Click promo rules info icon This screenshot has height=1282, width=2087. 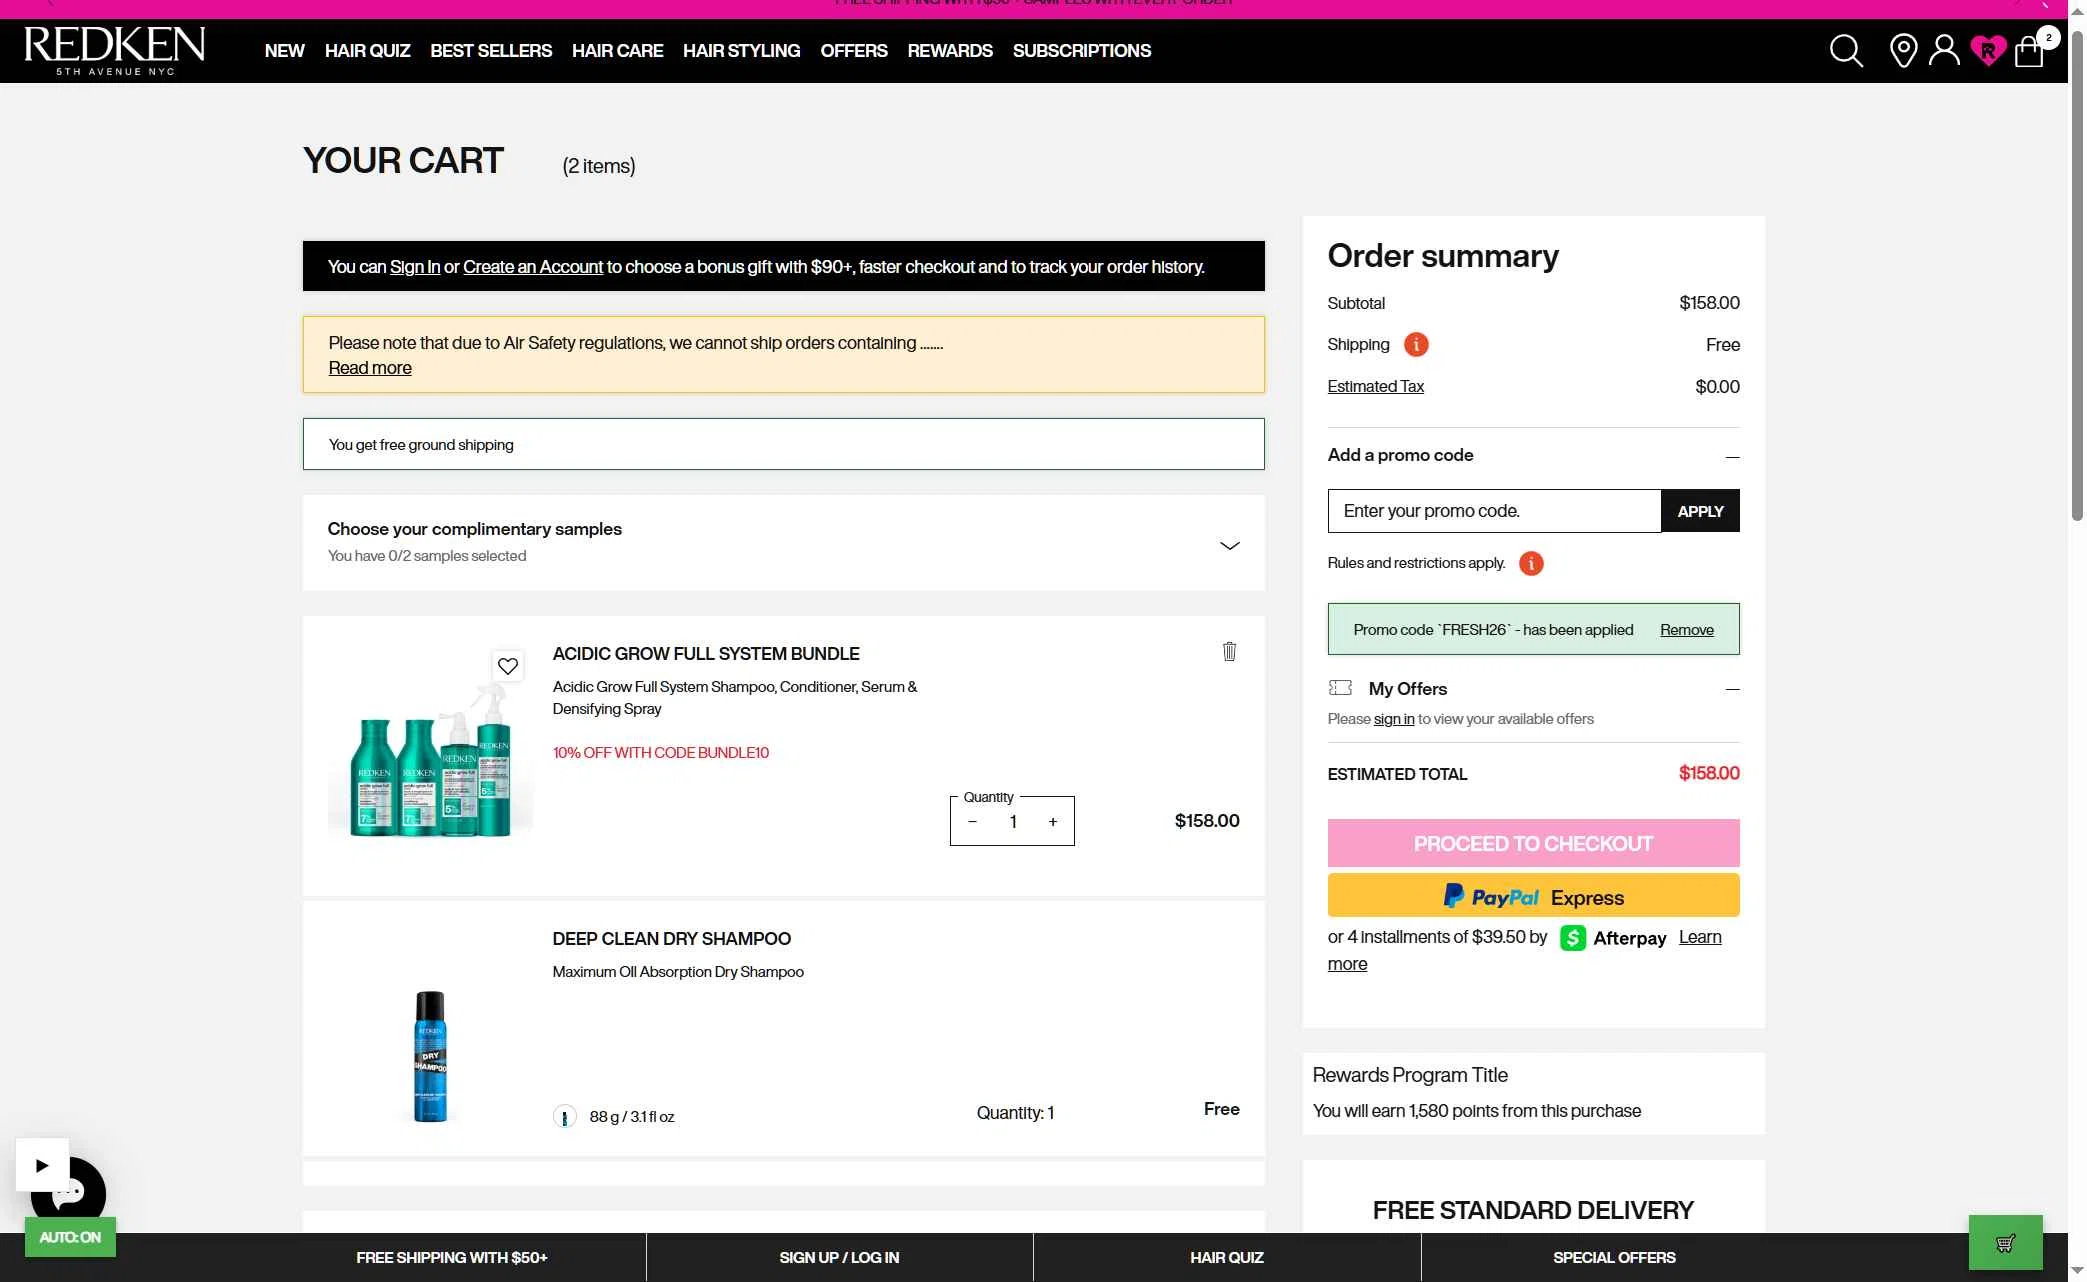1530,564
